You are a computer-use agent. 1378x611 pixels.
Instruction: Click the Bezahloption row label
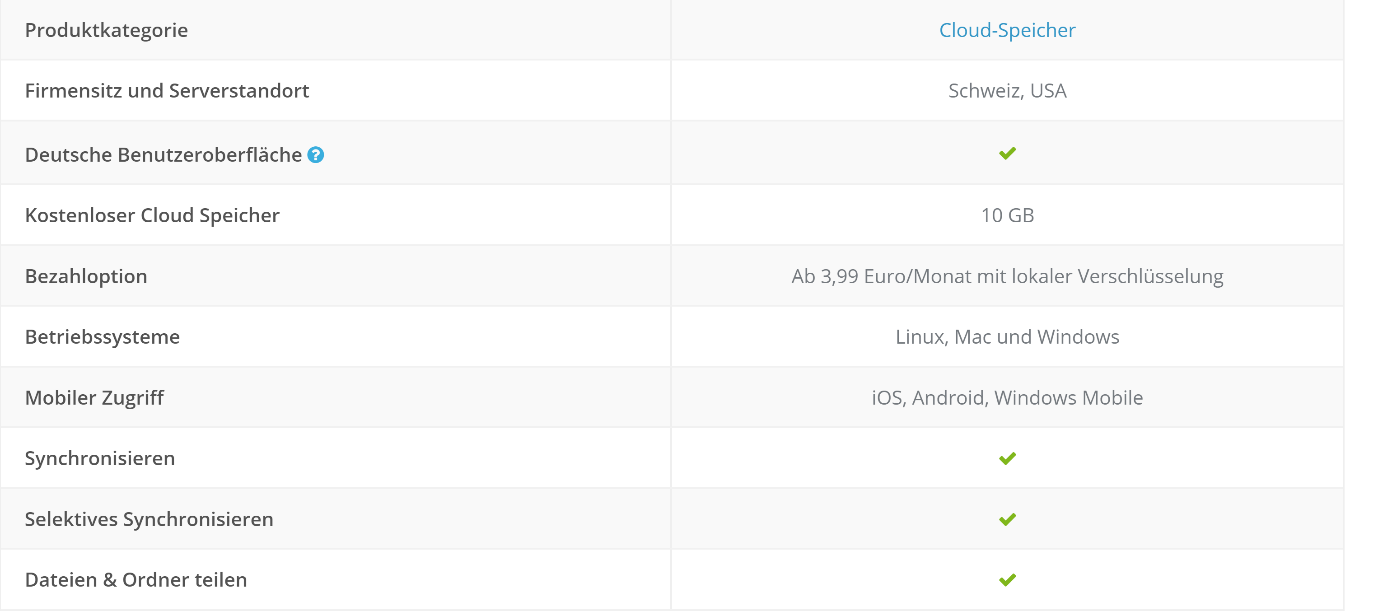click(86, 276)
